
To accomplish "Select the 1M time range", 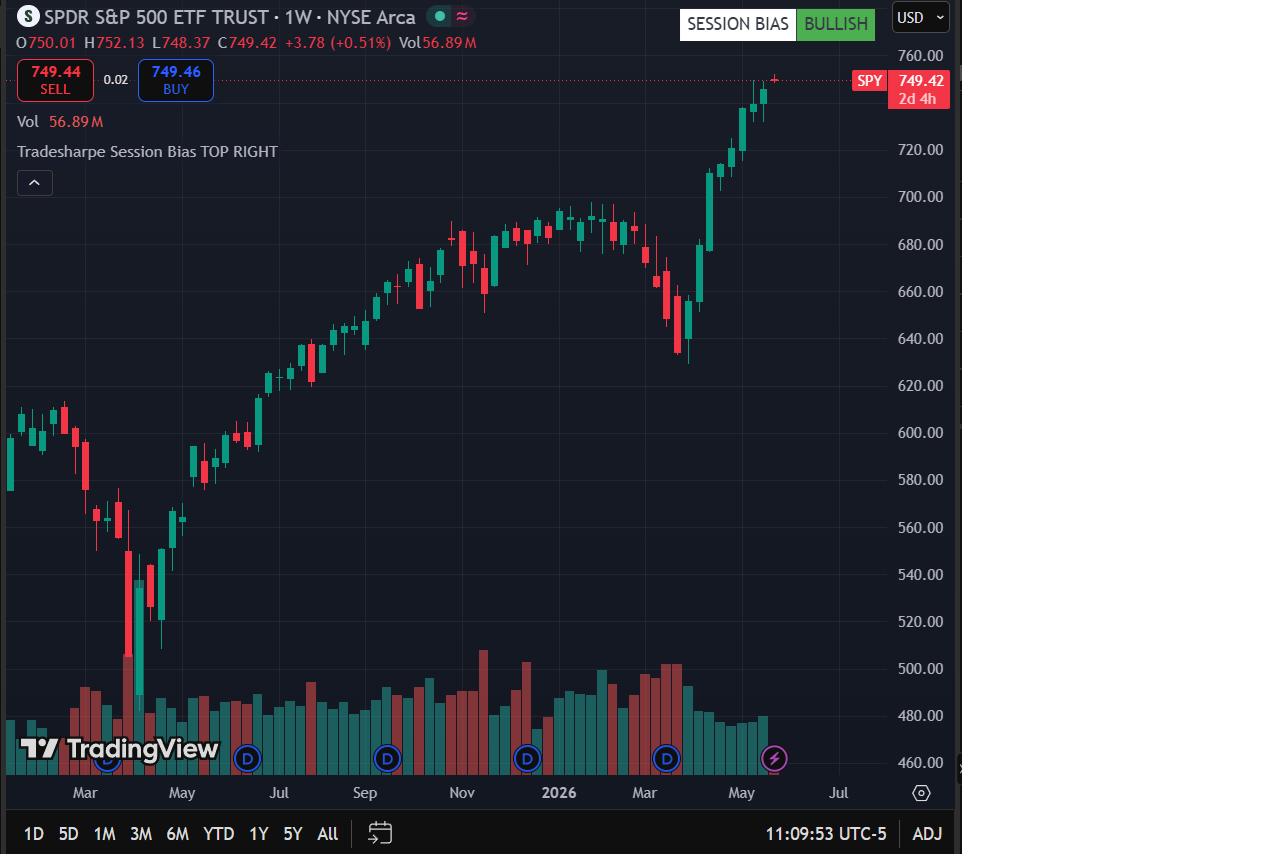I will pos(104,834).
